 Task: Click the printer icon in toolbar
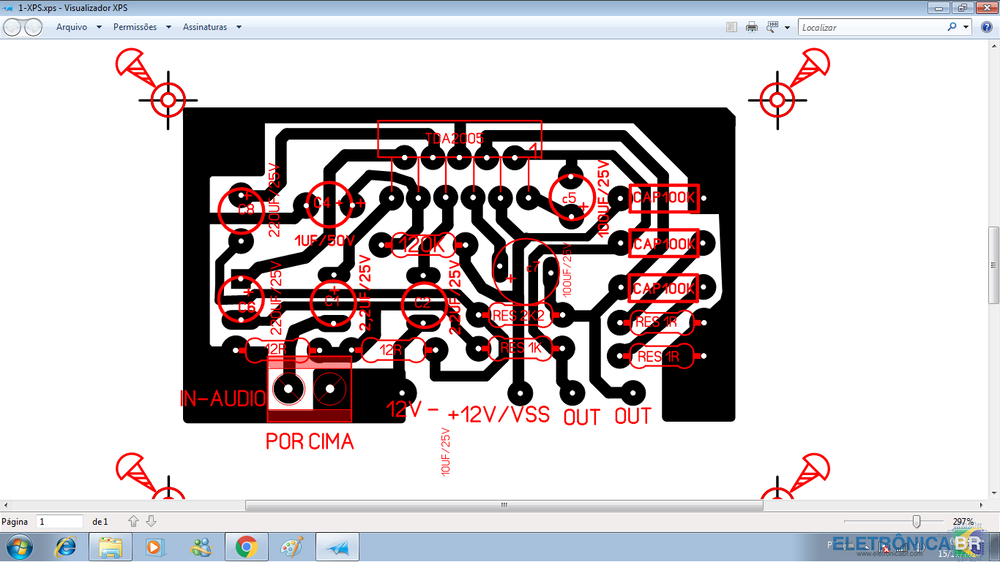pyautogui.click(x=752, y=28)
